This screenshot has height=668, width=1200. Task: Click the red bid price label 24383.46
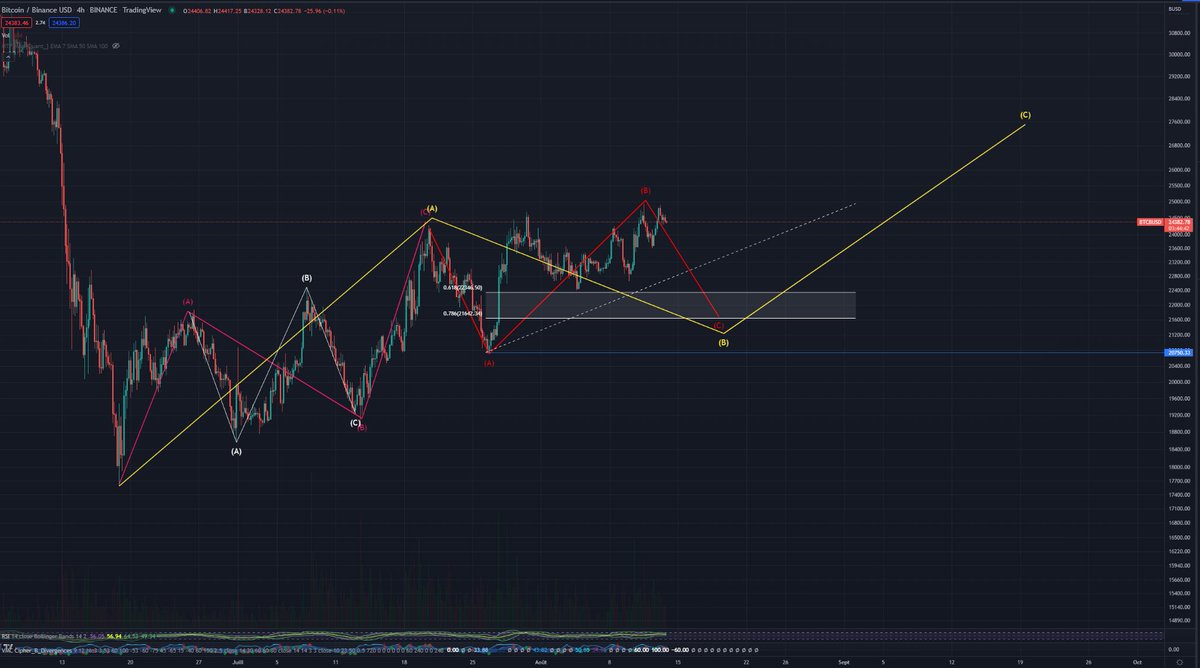(17, 22)
